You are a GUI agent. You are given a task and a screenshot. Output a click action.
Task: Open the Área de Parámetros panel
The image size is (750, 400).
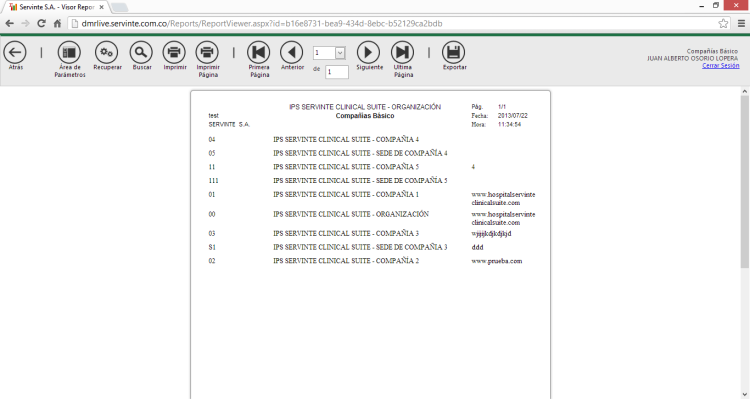coord(70,52)
